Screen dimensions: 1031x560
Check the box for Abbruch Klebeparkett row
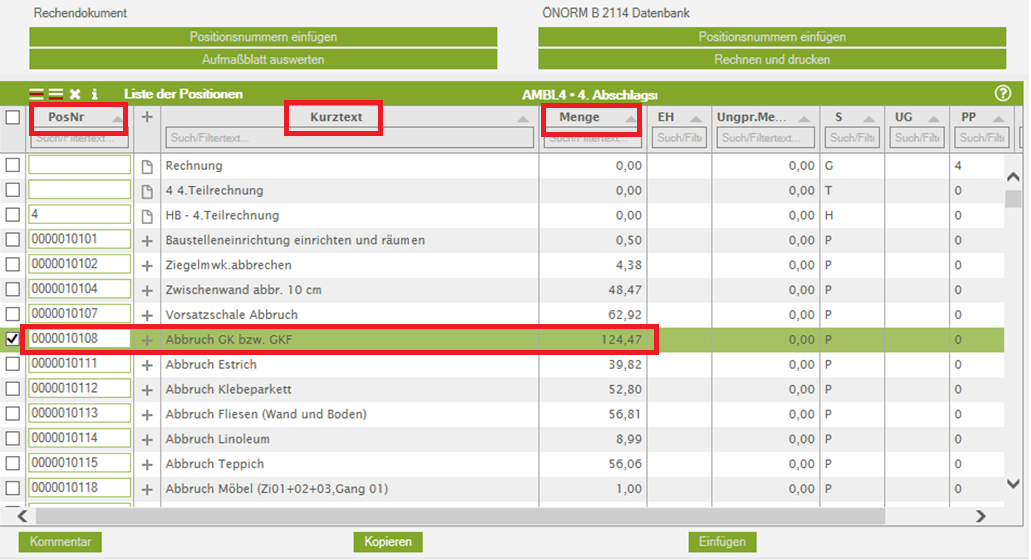(x=13, y=389)
